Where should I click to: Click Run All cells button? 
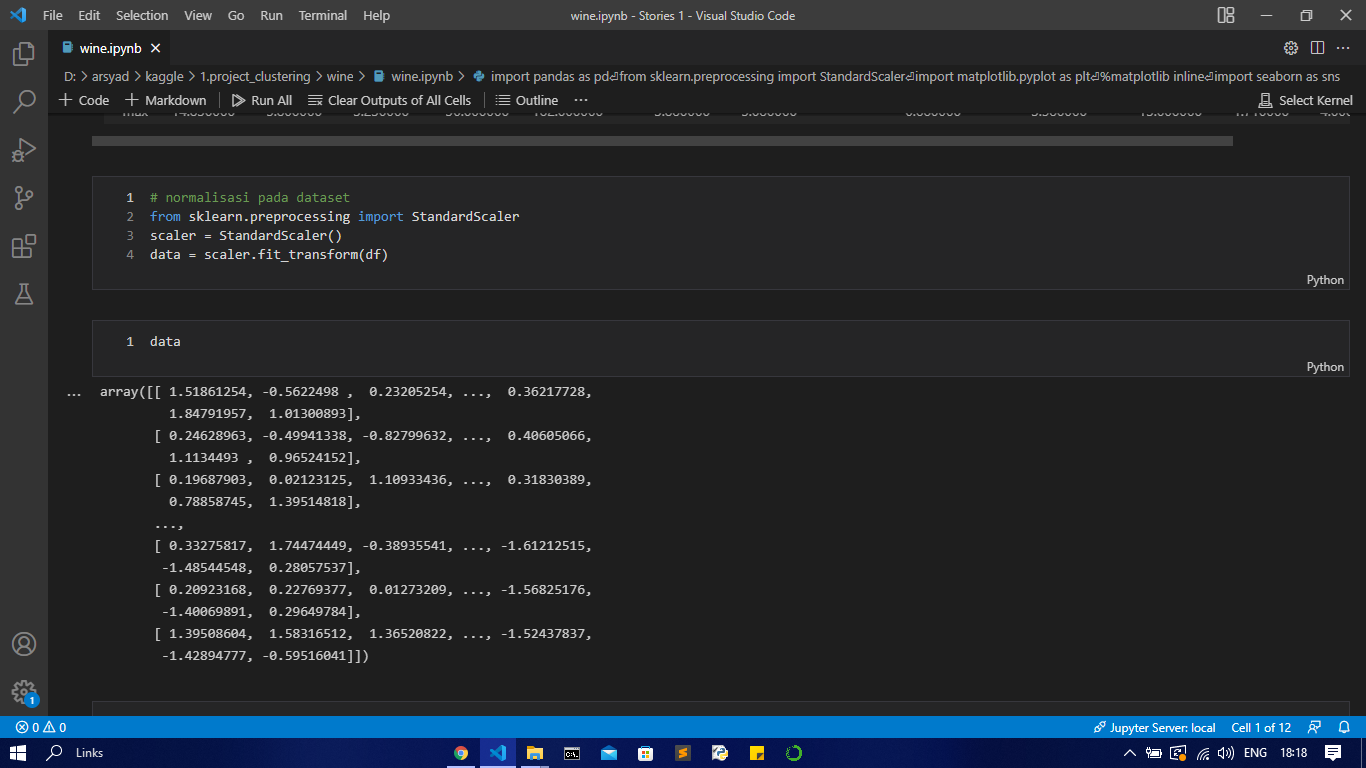(262, 100)
